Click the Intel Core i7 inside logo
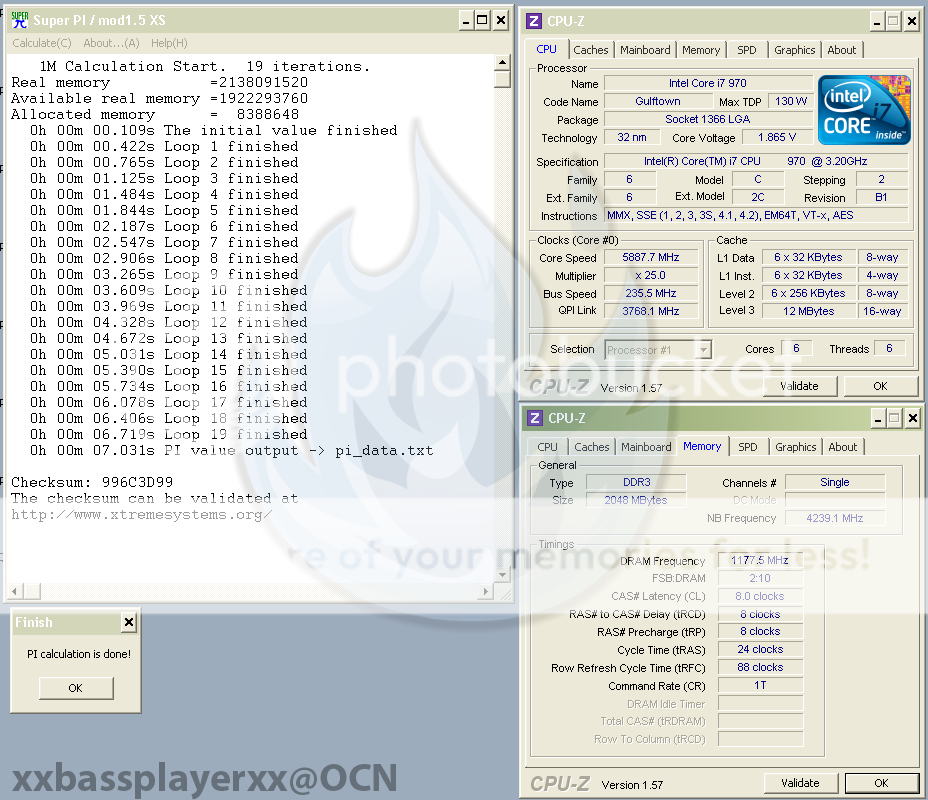928x800 pixels. 864,110
